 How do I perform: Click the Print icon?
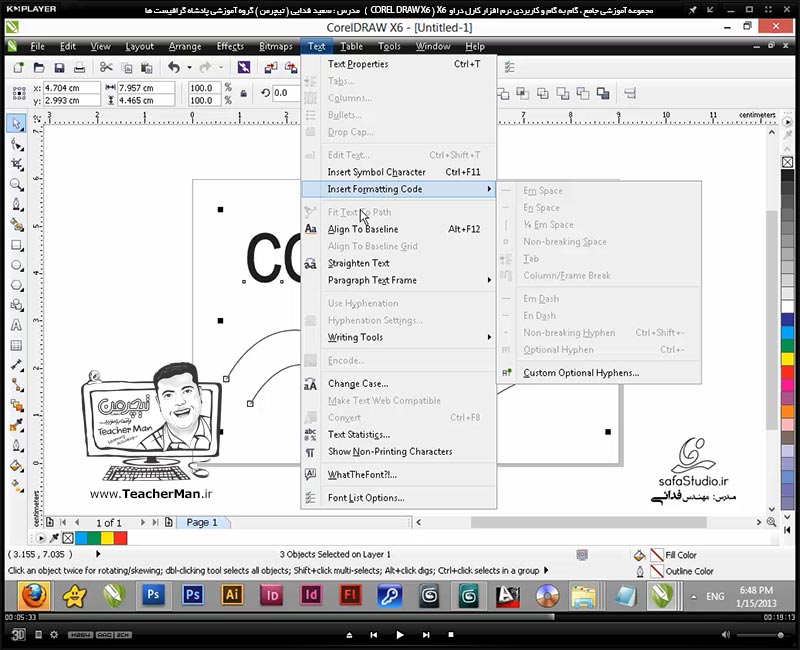[x=79, y=67]
